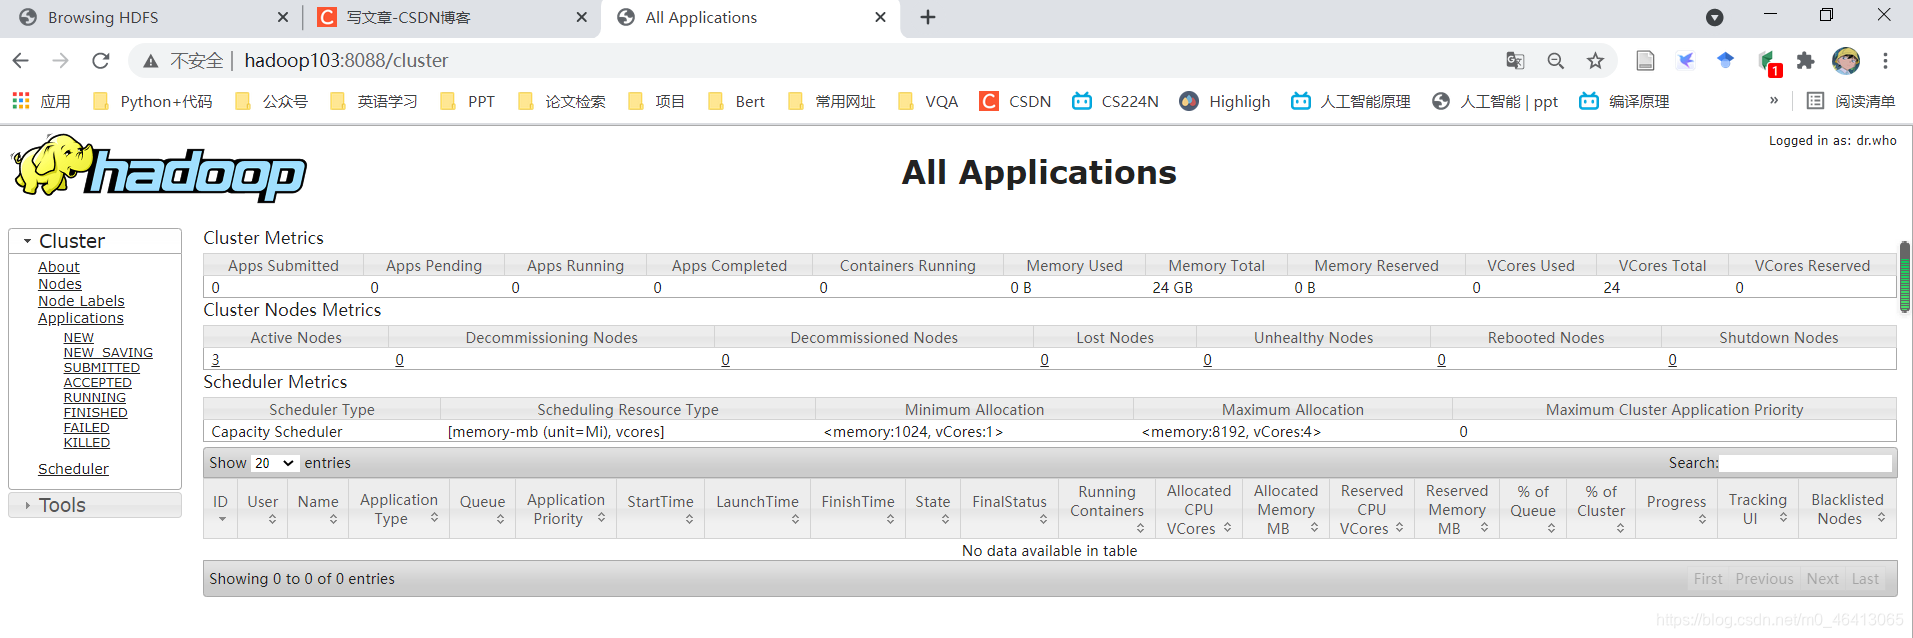Click the Search input field
The width and height of the screenshot is (1913, 638).
click(1806, 463)
